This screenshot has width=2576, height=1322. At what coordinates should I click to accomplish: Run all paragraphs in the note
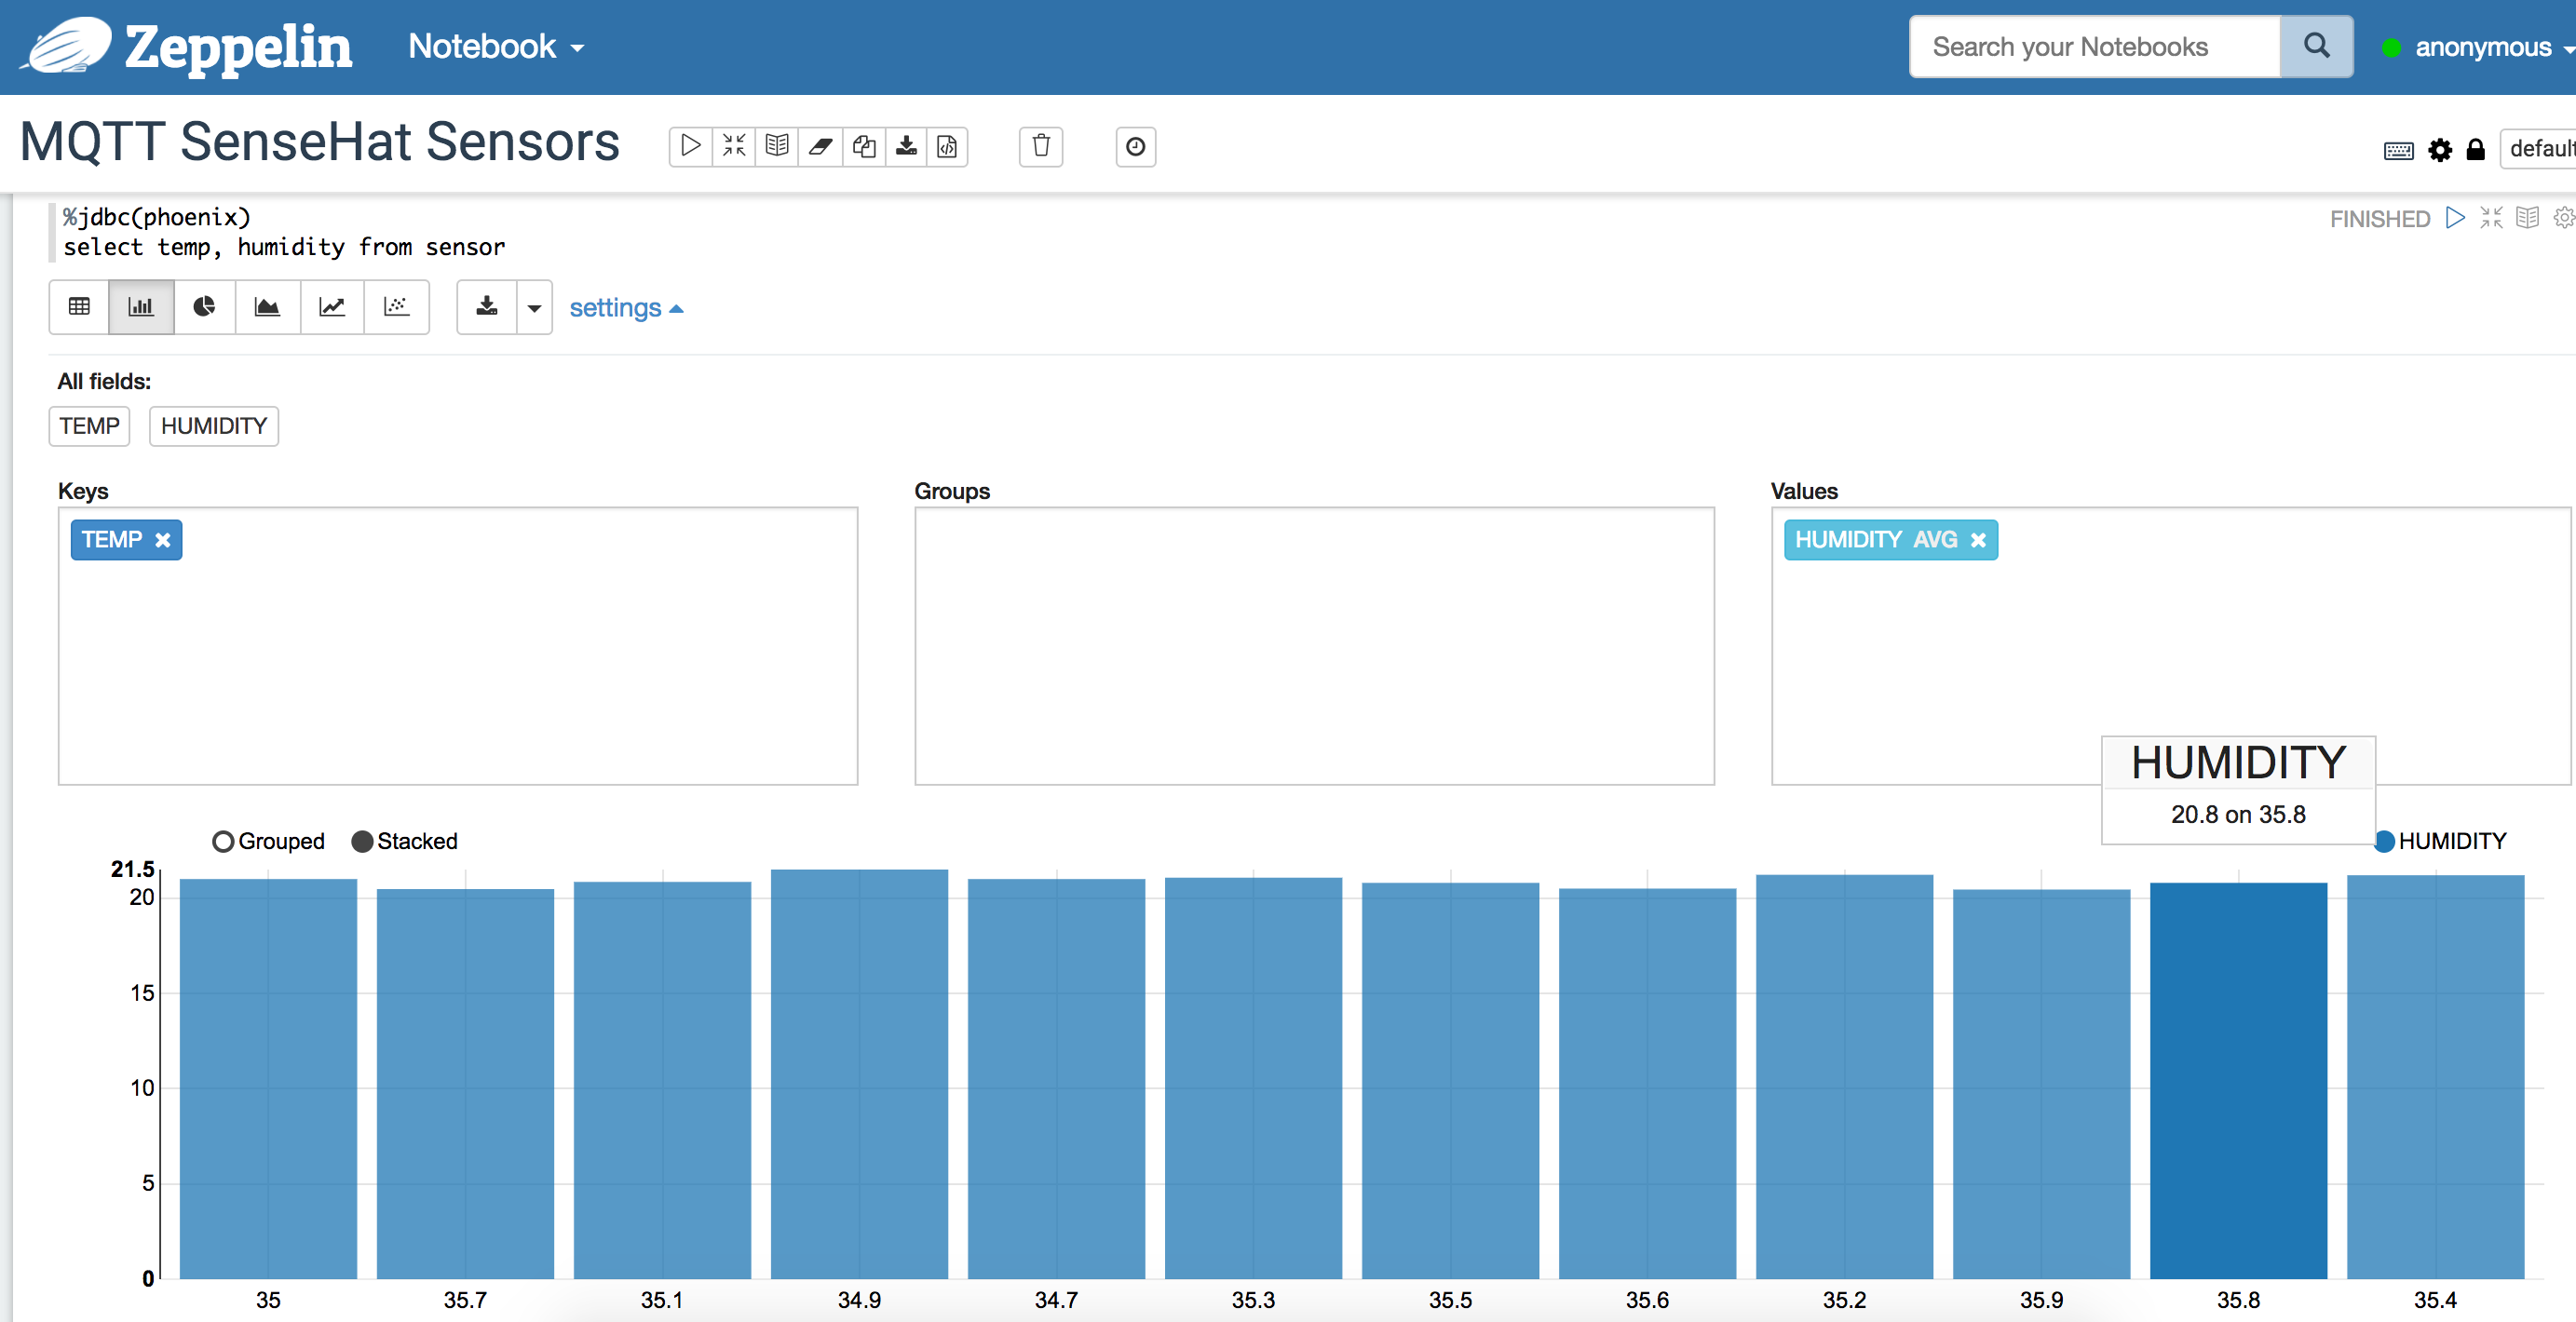point(689,147)
